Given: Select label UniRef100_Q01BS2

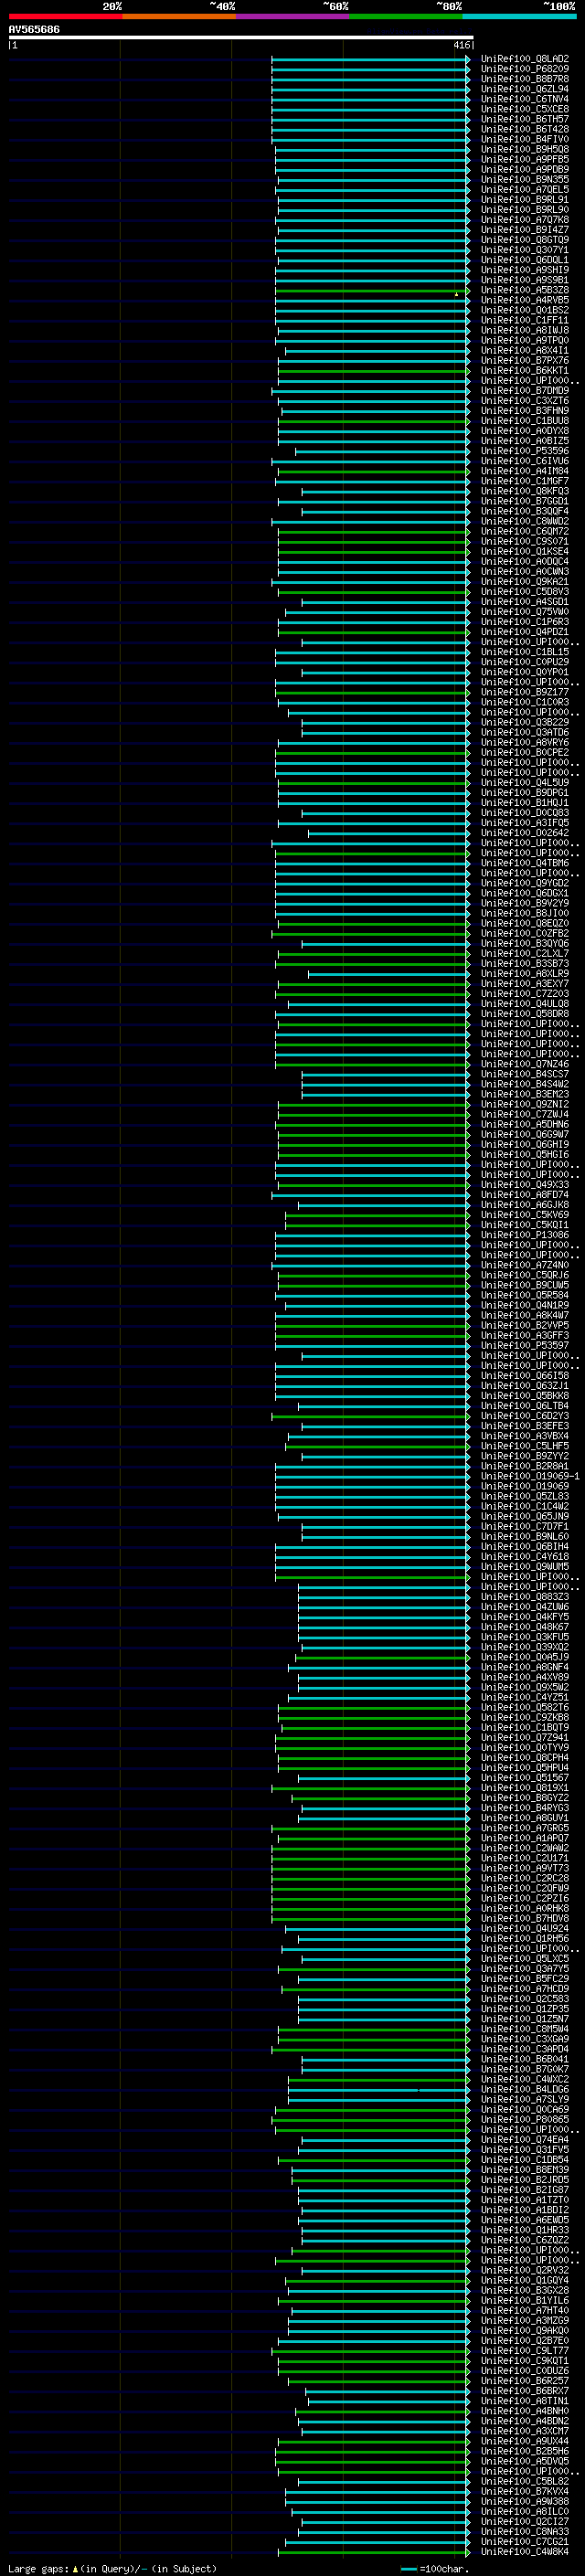Looking at the screenshot, I should 524,310.
